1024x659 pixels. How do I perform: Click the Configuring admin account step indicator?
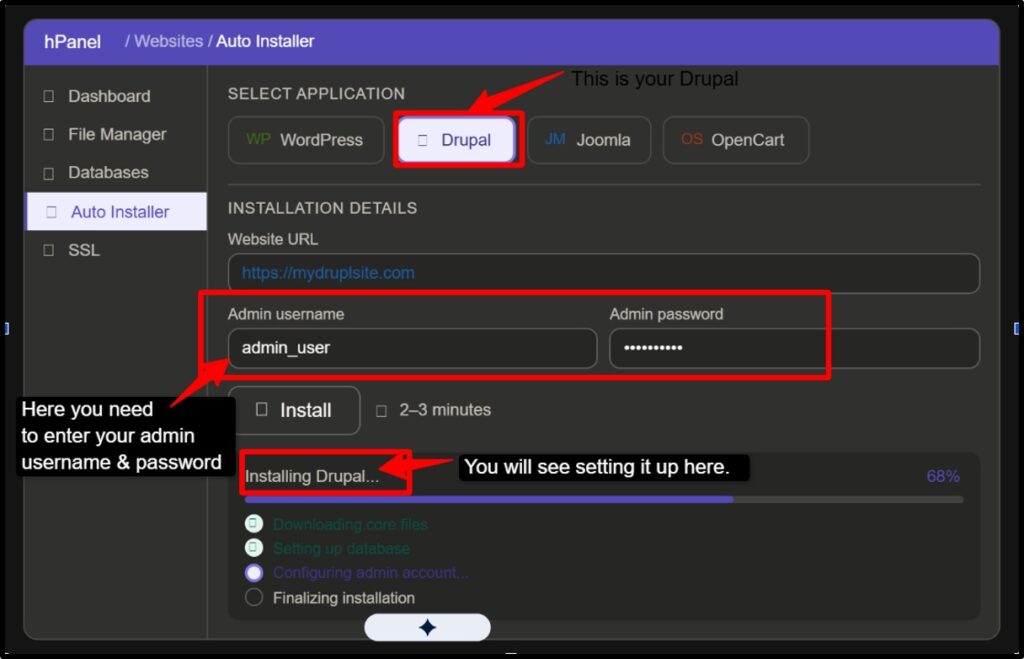[253, 573]
